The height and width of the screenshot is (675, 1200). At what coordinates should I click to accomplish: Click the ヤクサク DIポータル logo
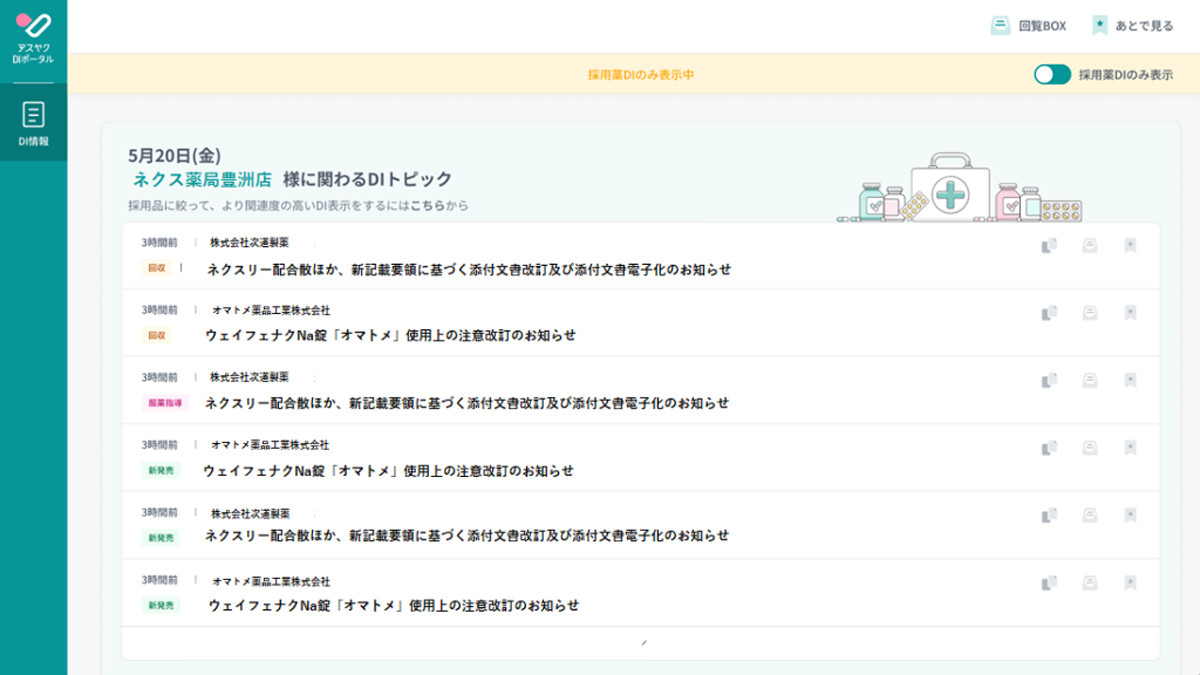click(x=33, y=37)
